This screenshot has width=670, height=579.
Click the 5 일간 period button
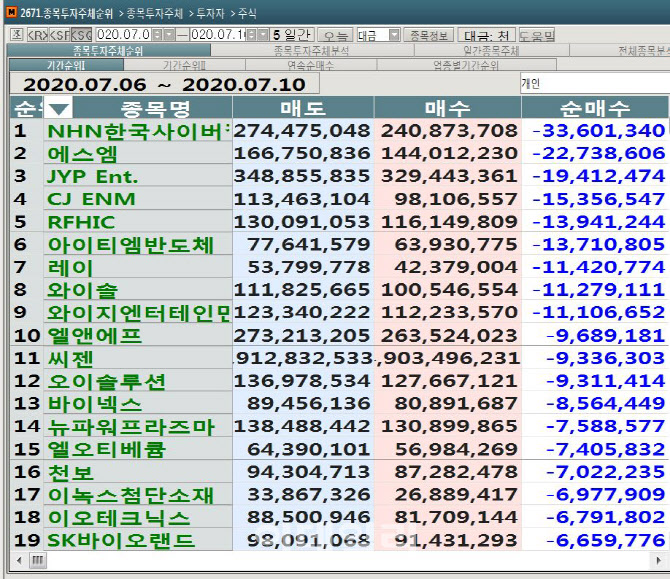(x=292, y=35)
